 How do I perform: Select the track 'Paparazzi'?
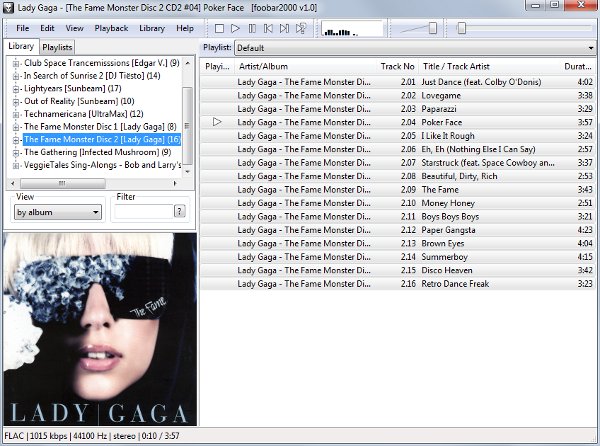(x=397, y=109)
